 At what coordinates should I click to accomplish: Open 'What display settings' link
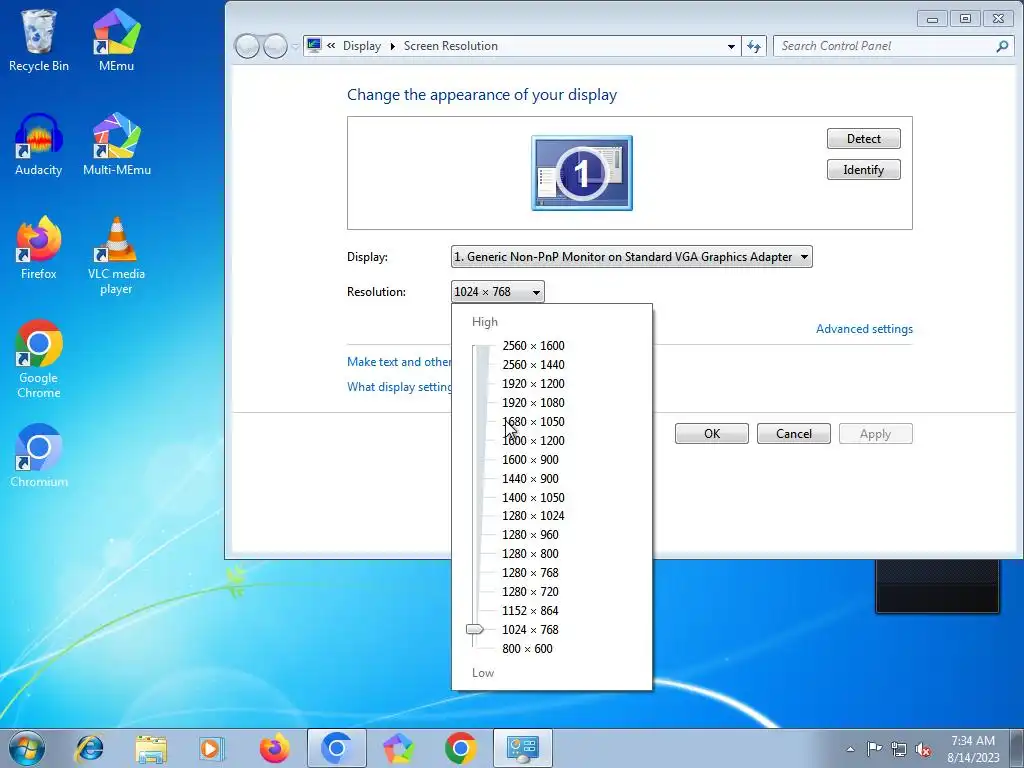(x=399, y=387)
